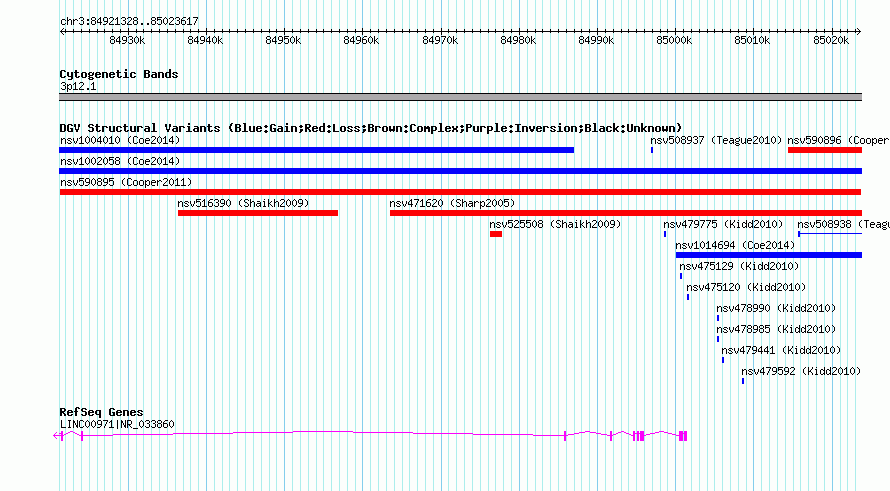Open the nsv478990 (Kidd2010) label
Screen dimensions: 890x491
point(776,308)
